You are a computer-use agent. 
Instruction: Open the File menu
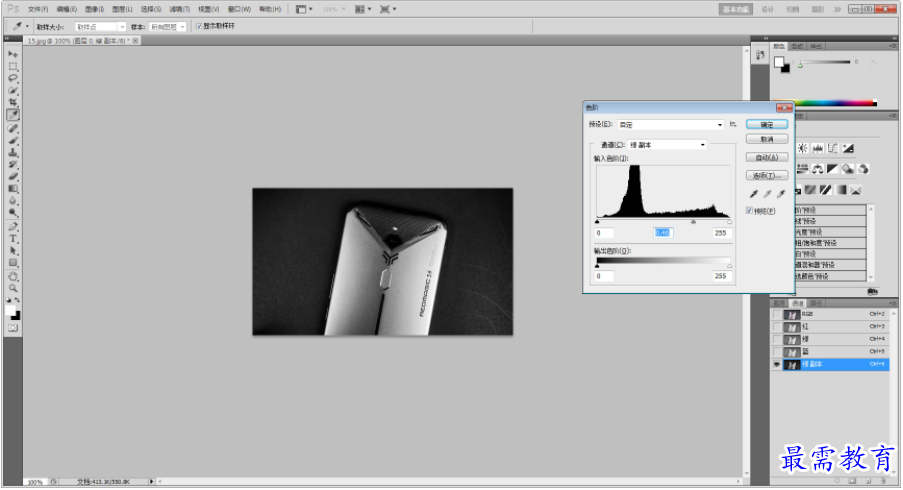click(x=38, y=9)
